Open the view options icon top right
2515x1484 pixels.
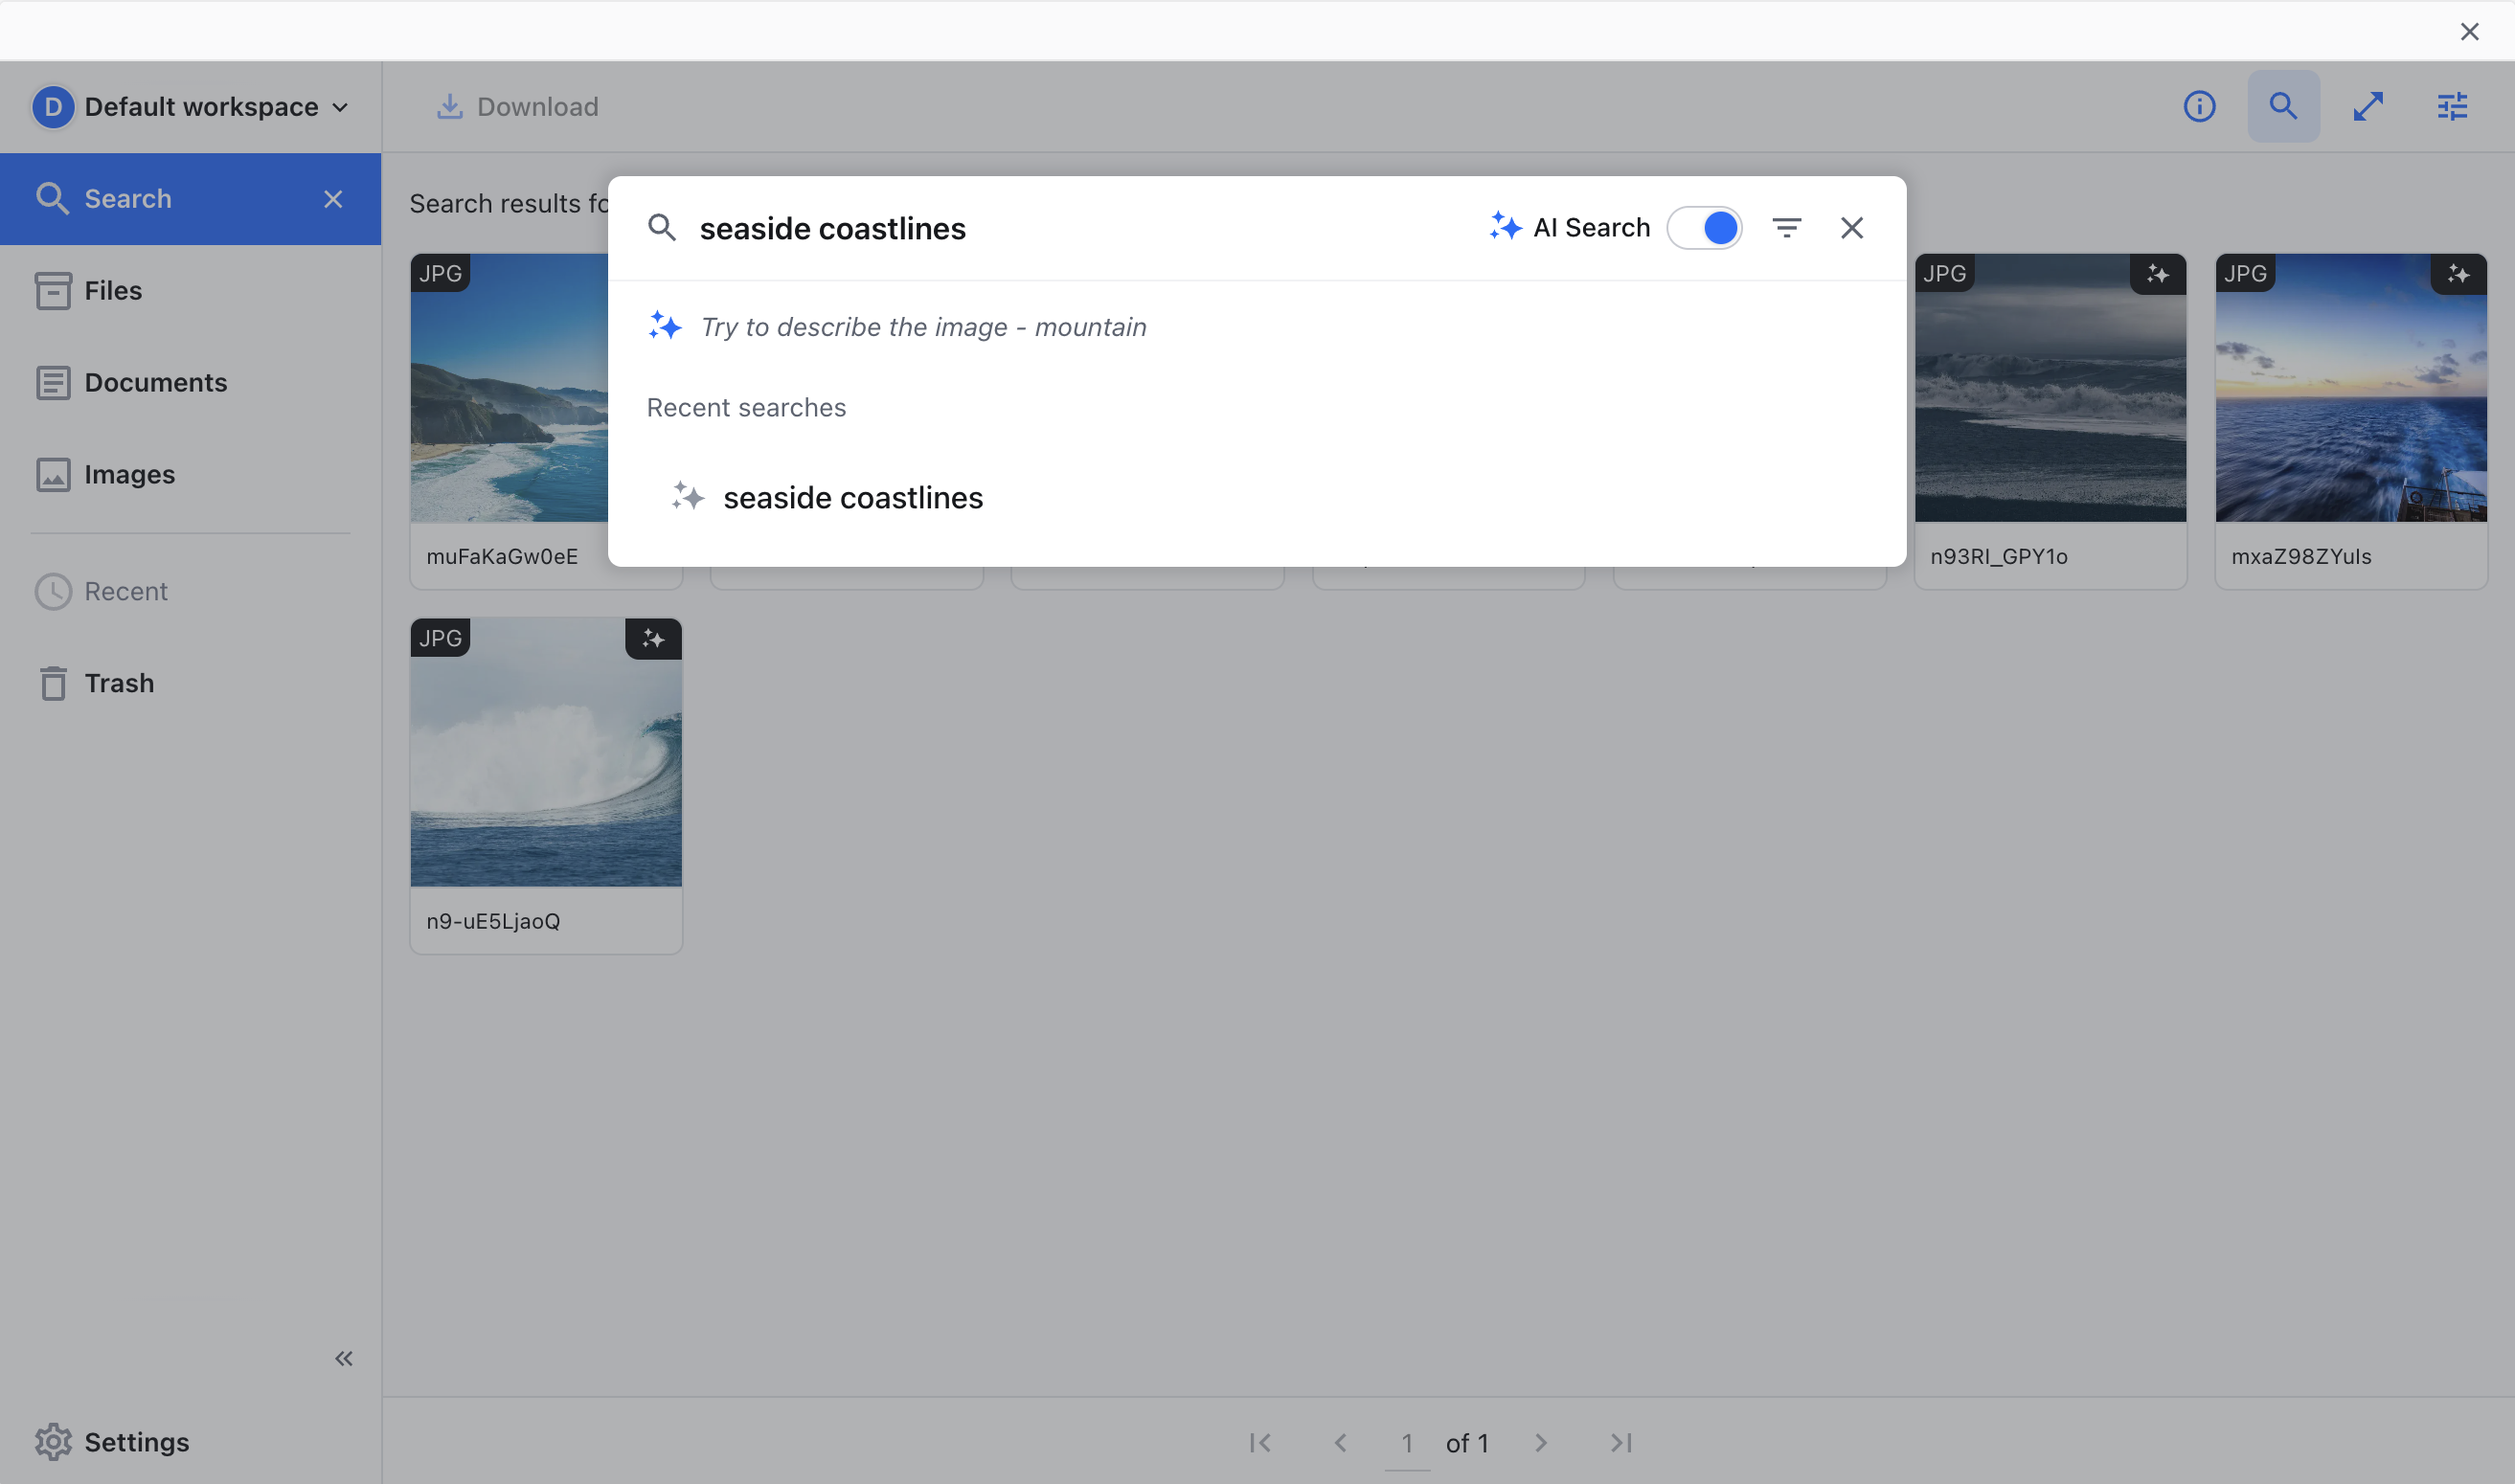pyautogui.click(x=2452, y=106)
